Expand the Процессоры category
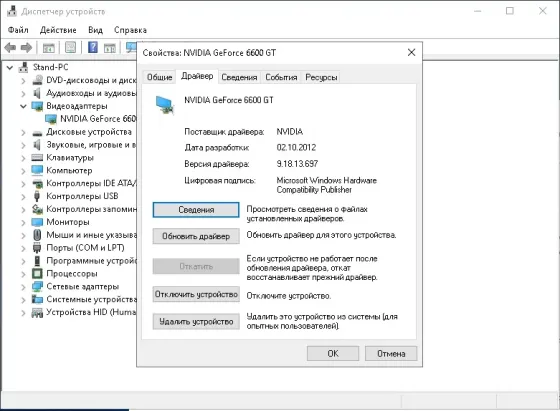560x411 pixels. (24, 274)
